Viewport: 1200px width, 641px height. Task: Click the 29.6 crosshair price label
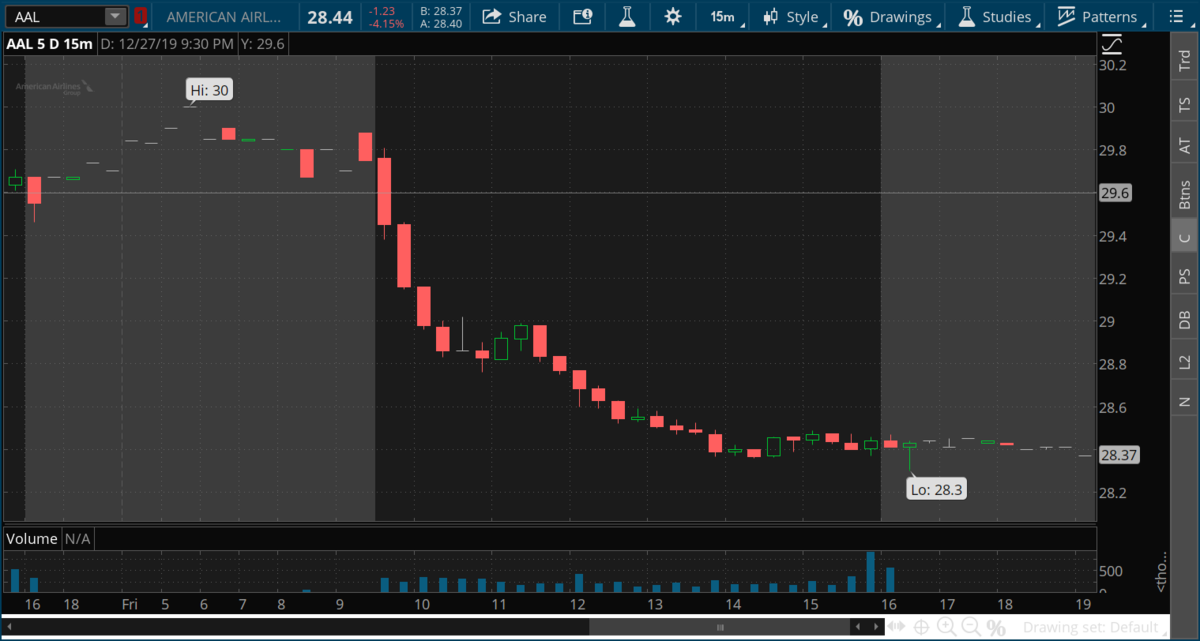point(1114,193)
